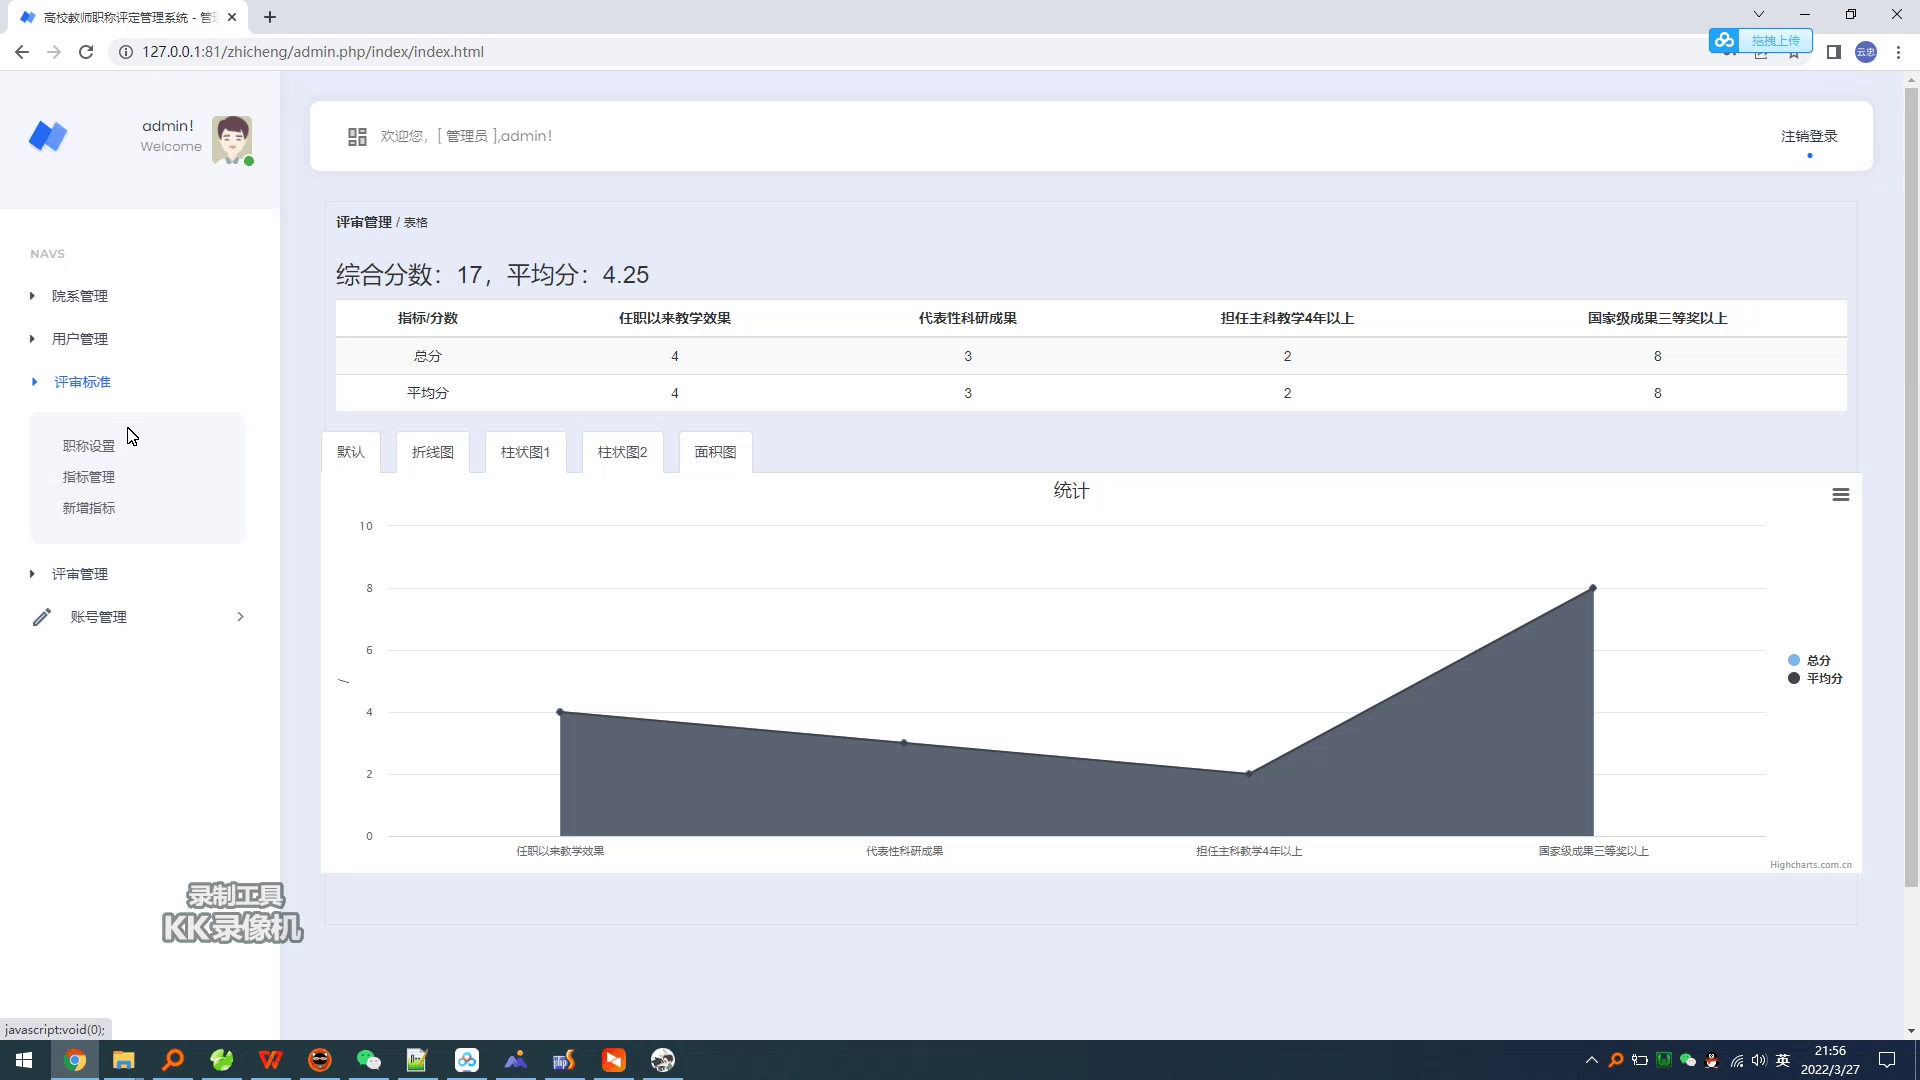Toggle 平均分 series in chart legend

1815,679
